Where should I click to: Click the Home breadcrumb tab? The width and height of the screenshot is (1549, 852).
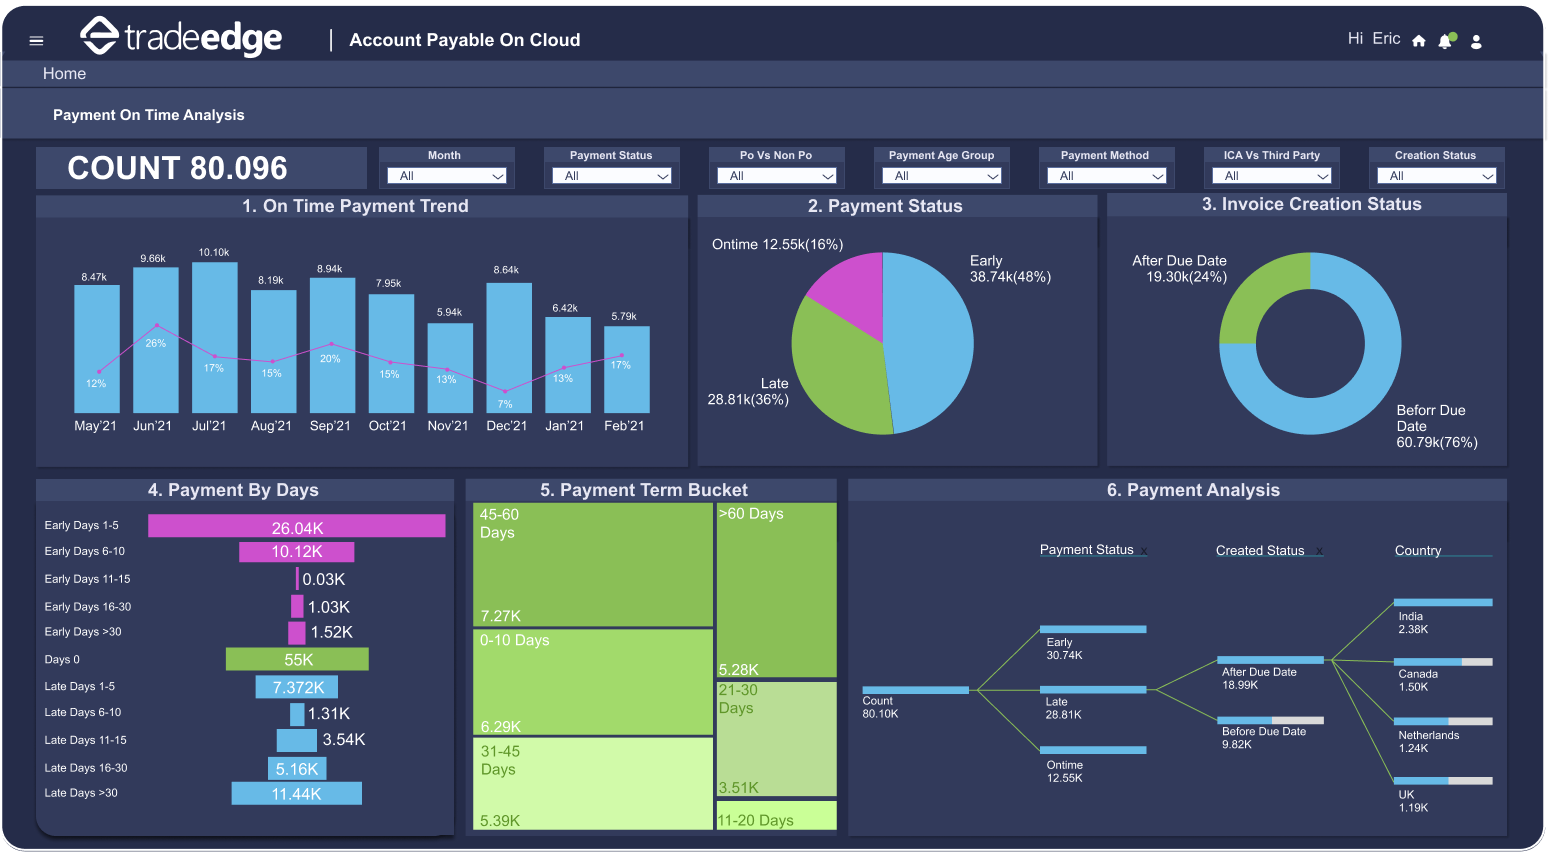click(x=64, y=74)
